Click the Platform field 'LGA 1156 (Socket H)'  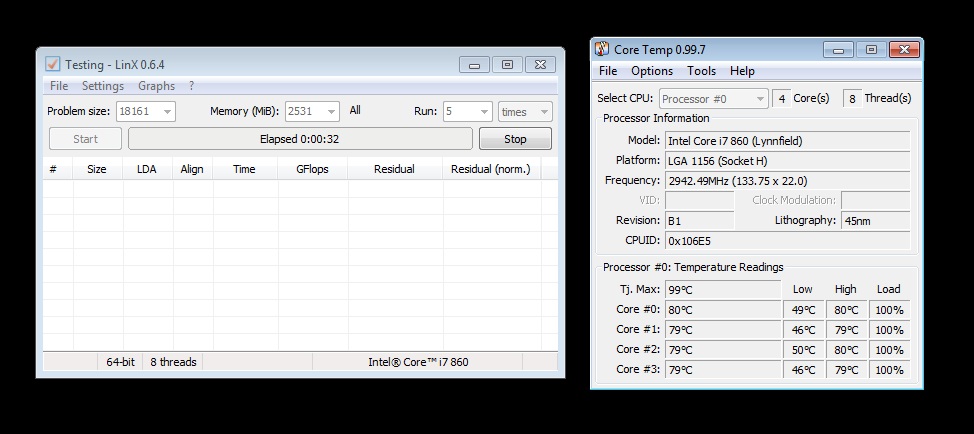pos(788,161)
